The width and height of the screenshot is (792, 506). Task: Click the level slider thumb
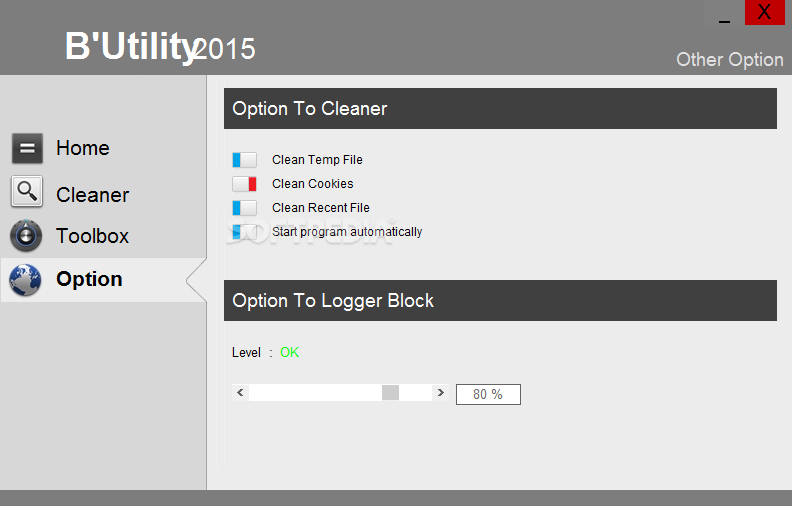point(390,393)
